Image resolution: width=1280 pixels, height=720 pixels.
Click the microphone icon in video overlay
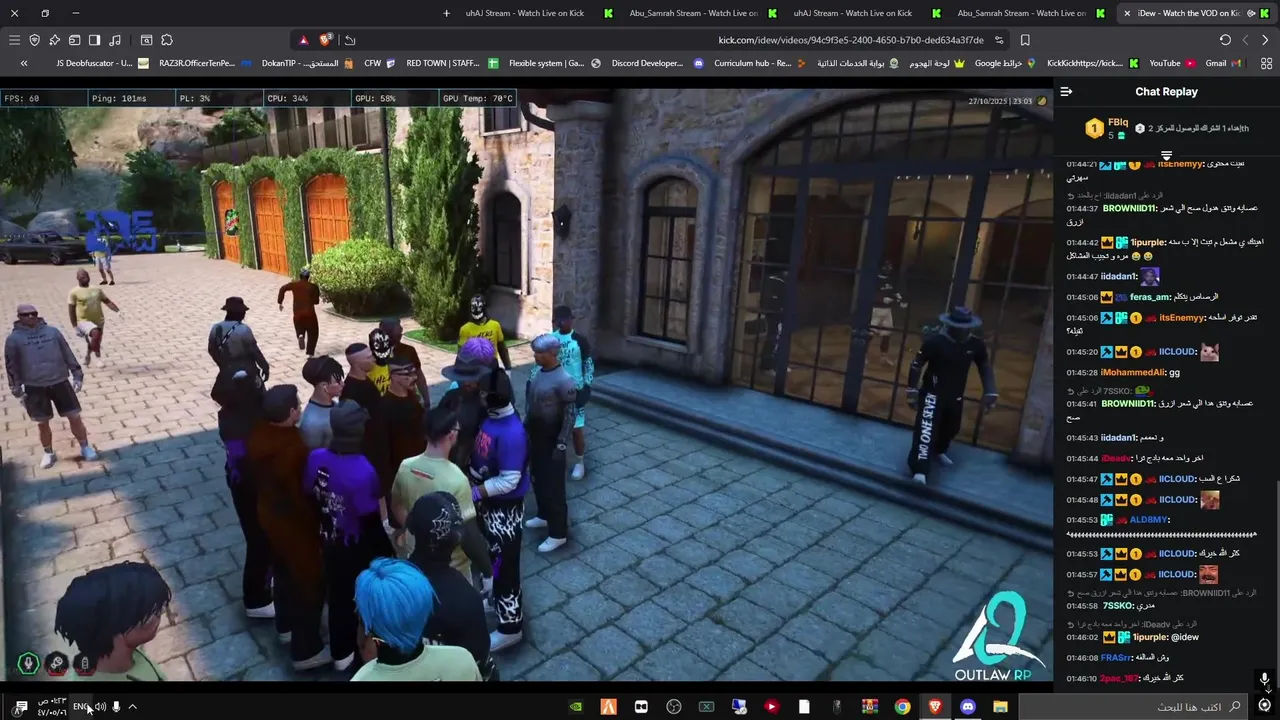28,663
